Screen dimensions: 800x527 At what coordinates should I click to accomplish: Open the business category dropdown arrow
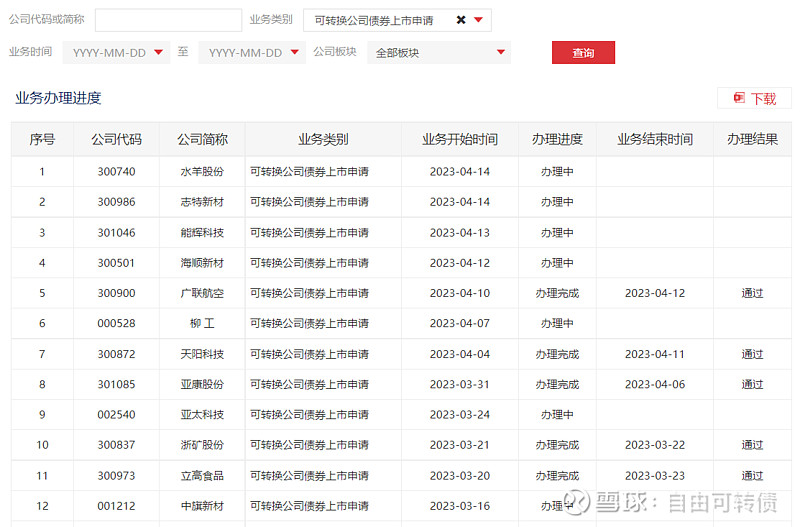[x=478, y=20]
